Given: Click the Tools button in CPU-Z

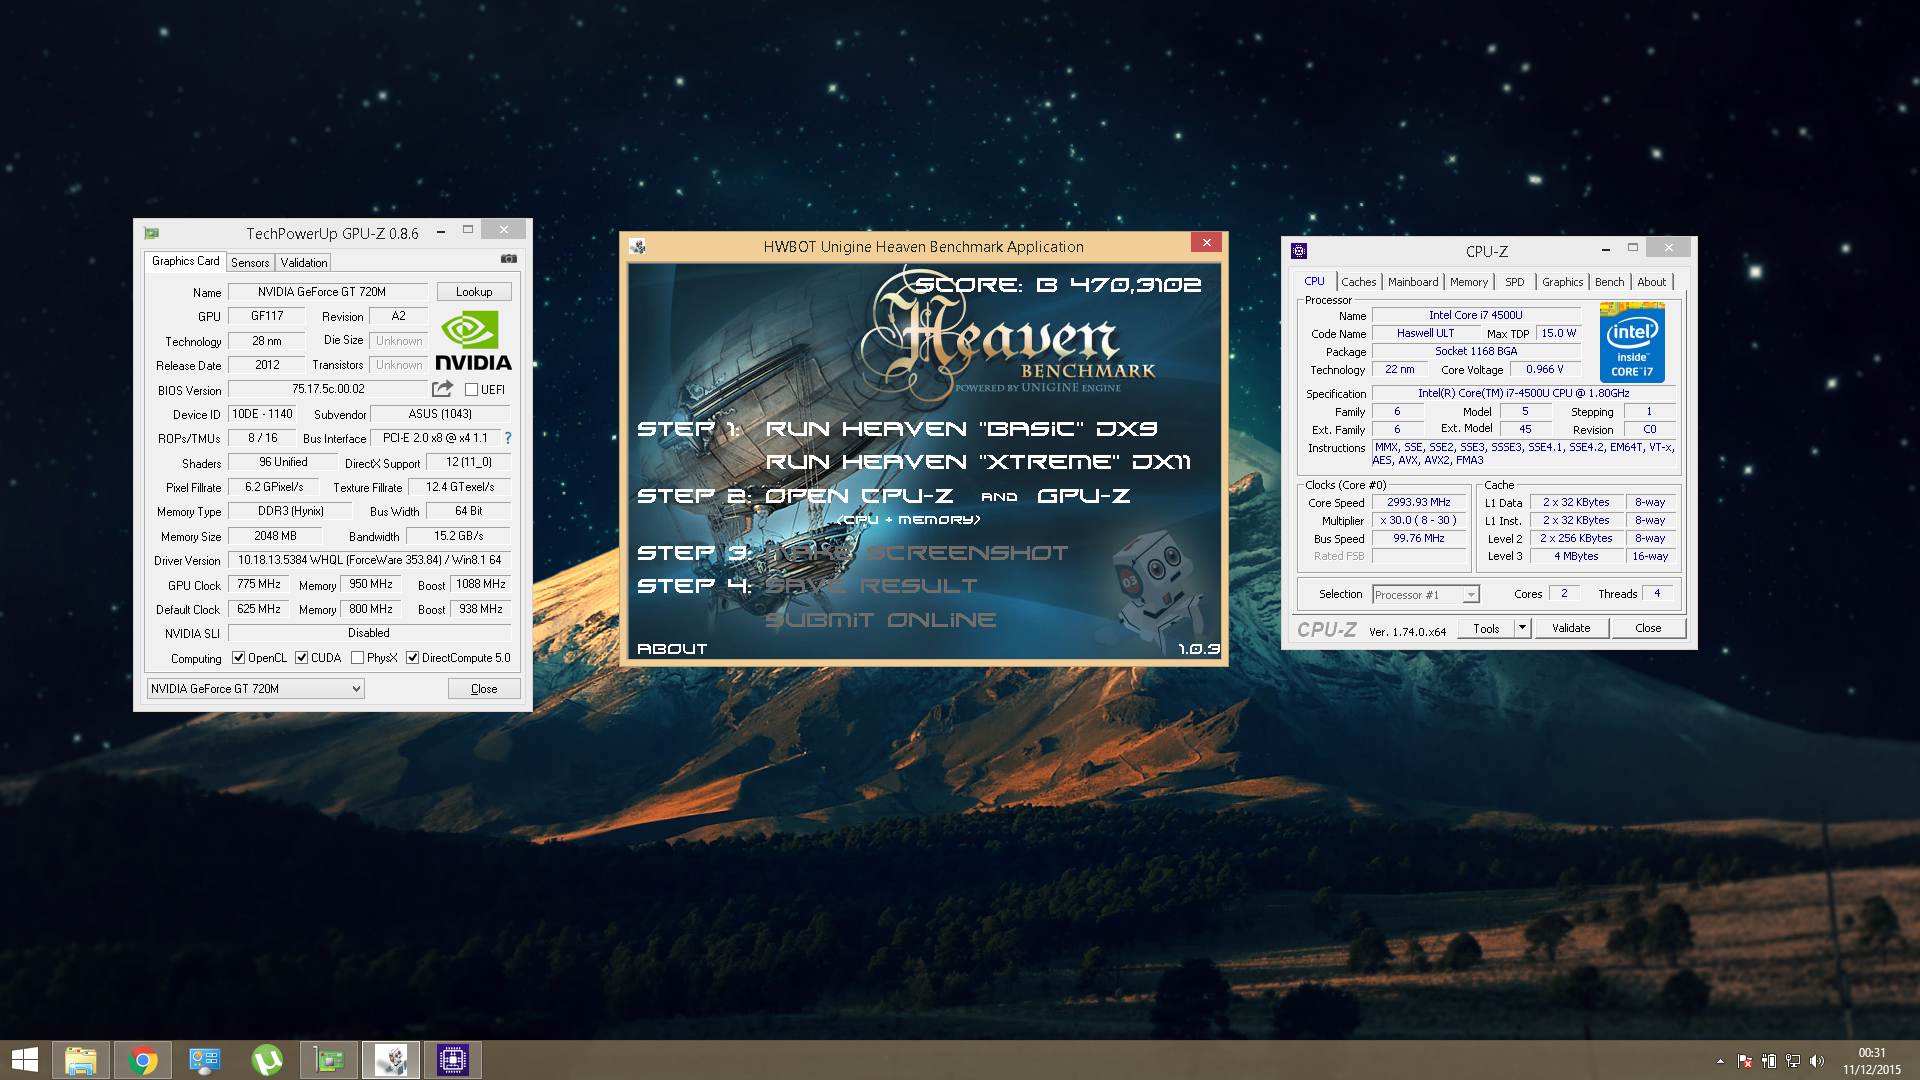Looking at the screenshot, I should pos(1486,628).
